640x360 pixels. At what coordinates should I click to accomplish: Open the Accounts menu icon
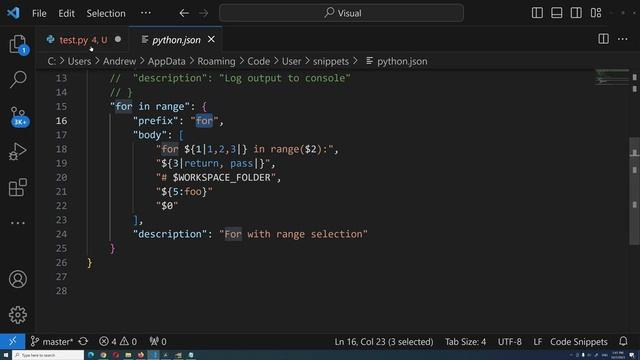pyautogui.click(x=18, y=279)
